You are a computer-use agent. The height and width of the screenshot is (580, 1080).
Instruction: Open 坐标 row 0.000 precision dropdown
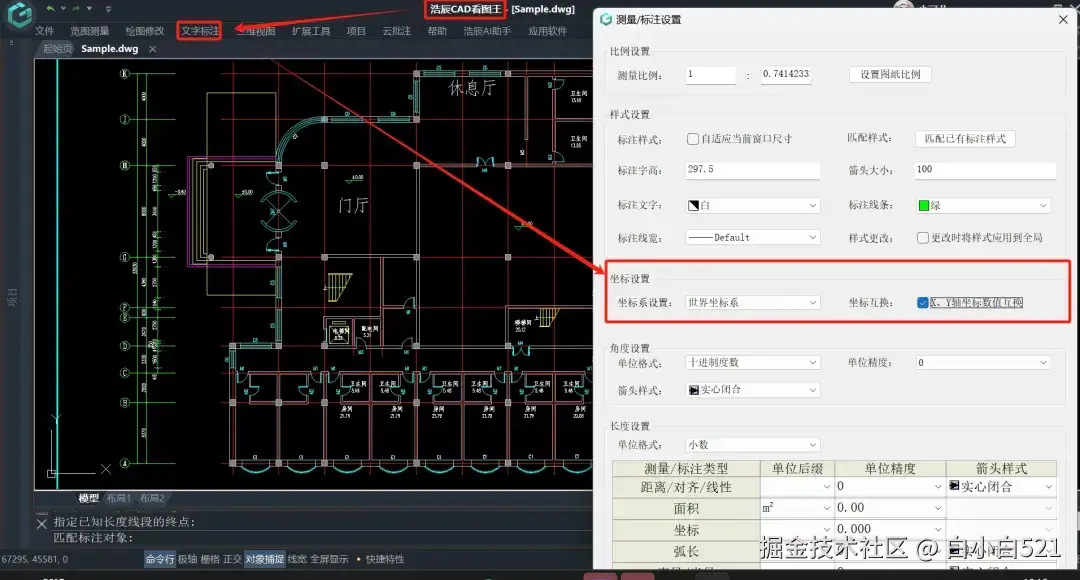(889, 529)
